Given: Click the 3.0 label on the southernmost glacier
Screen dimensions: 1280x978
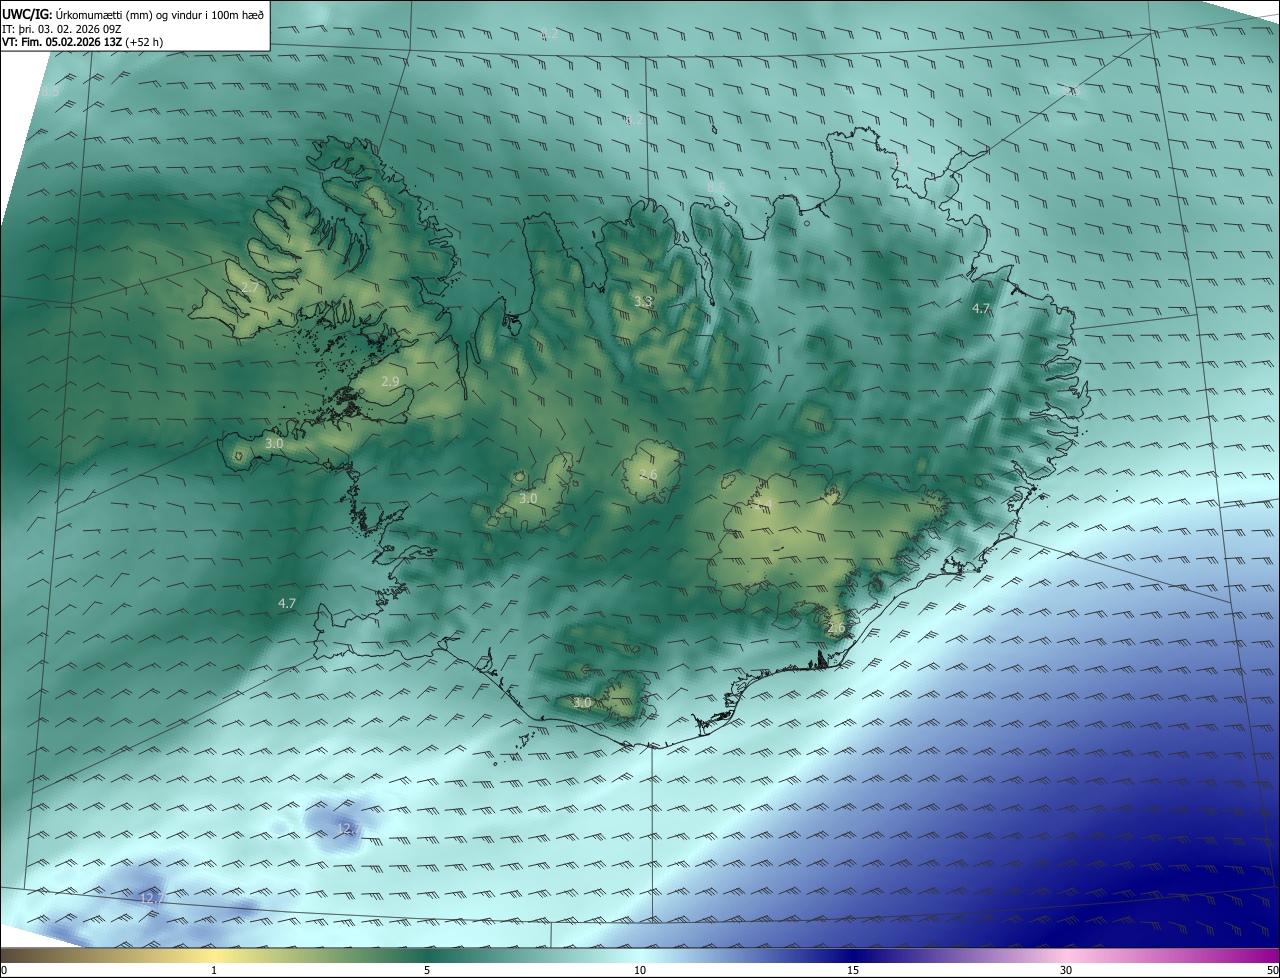Looking at the screenshot, I should point(582,703).
